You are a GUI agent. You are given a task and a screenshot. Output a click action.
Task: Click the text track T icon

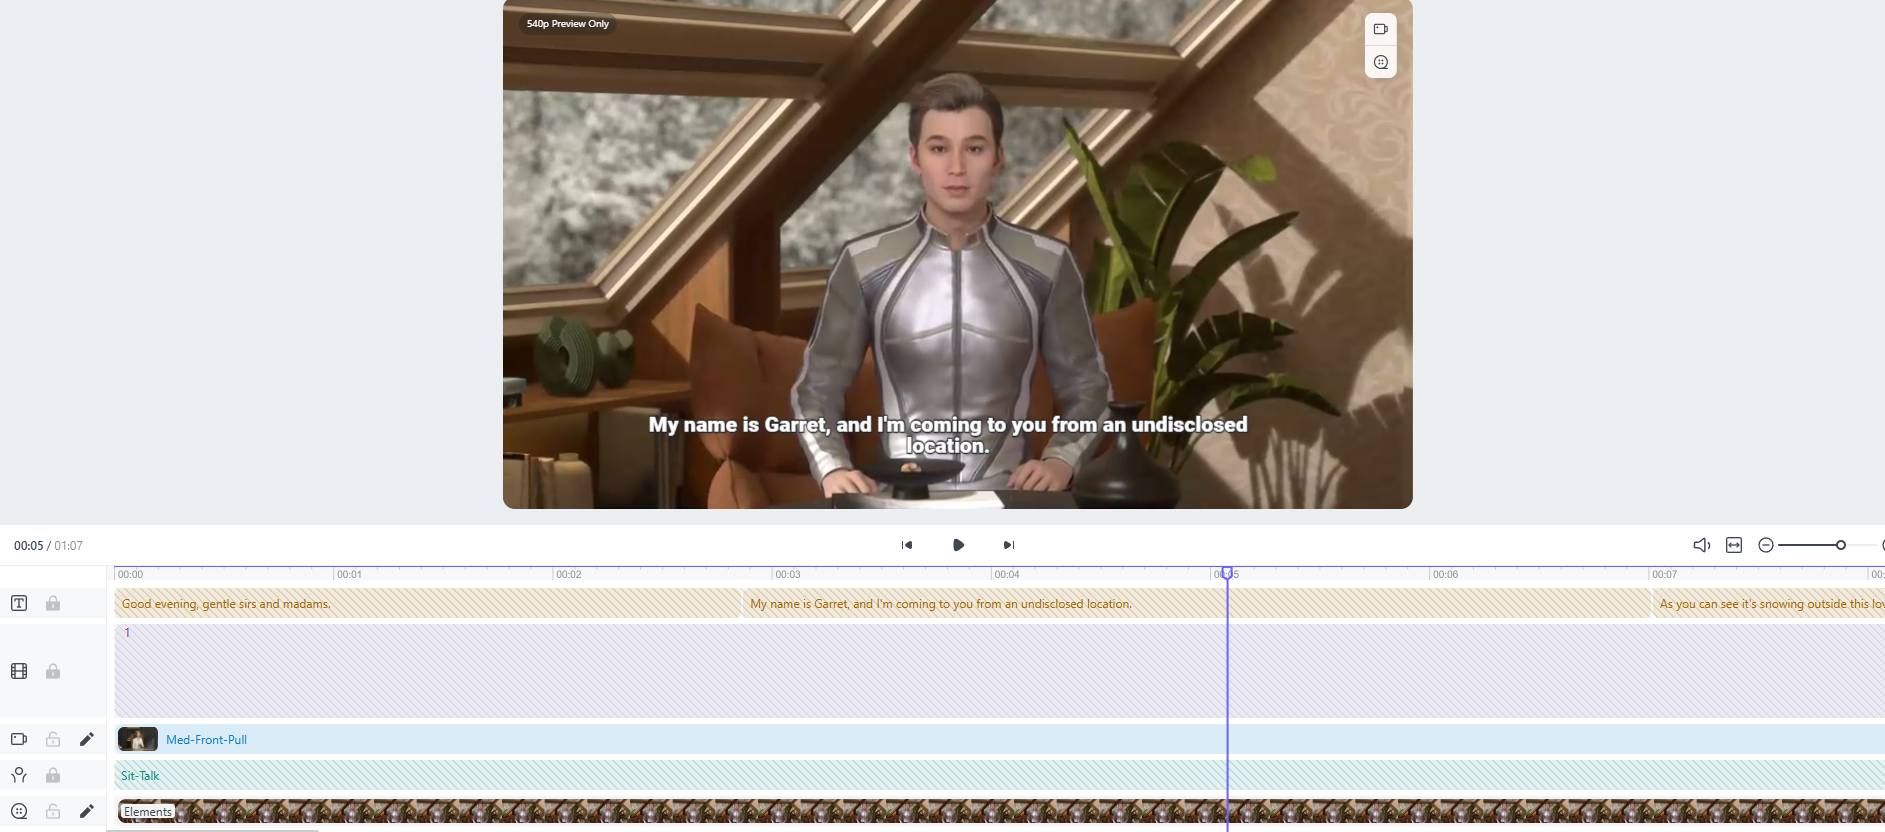(x=19, y=603)
